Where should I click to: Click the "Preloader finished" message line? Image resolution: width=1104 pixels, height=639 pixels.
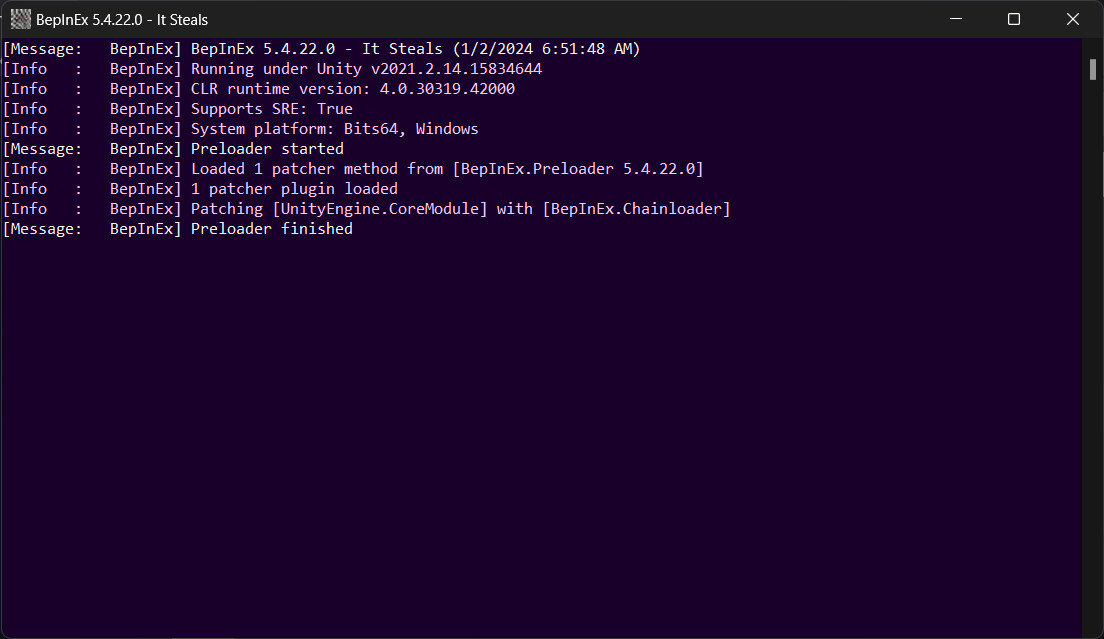(271, 229)
